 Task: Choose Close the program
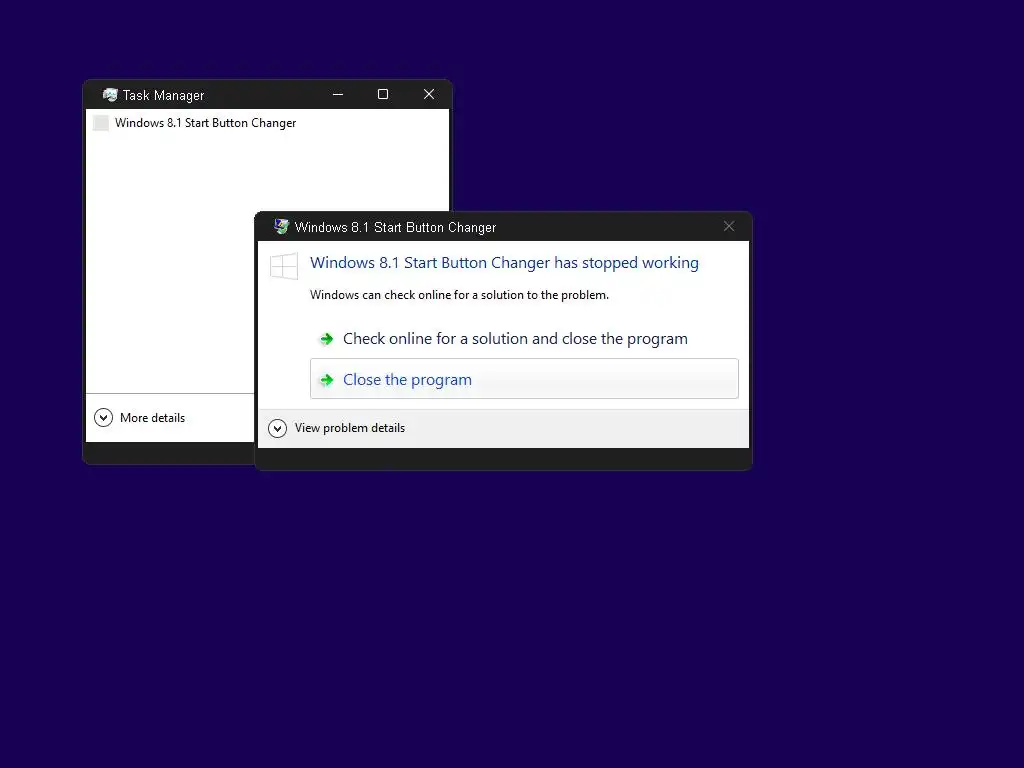(x=524, y=379)
